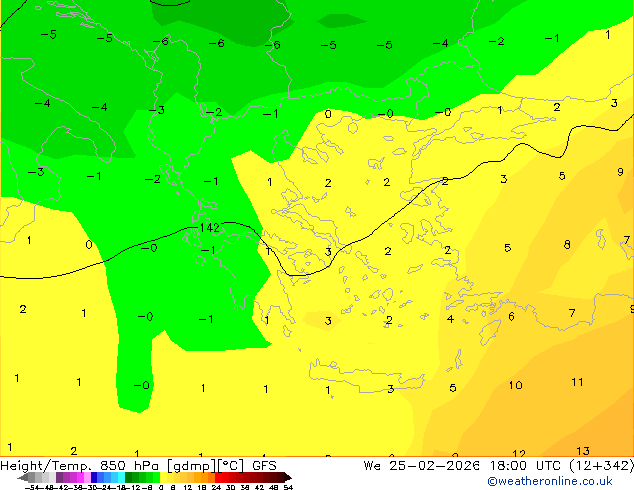Select the 6 temperature value on map
Viewport: 634px width, 490px height.
click(511, 316)
